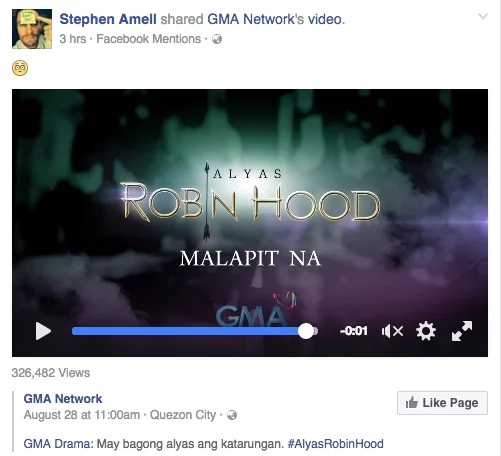Click the public globe icon near timestamp
The width and height of the screenshot is (501, 456).
[x=217, y=39]
